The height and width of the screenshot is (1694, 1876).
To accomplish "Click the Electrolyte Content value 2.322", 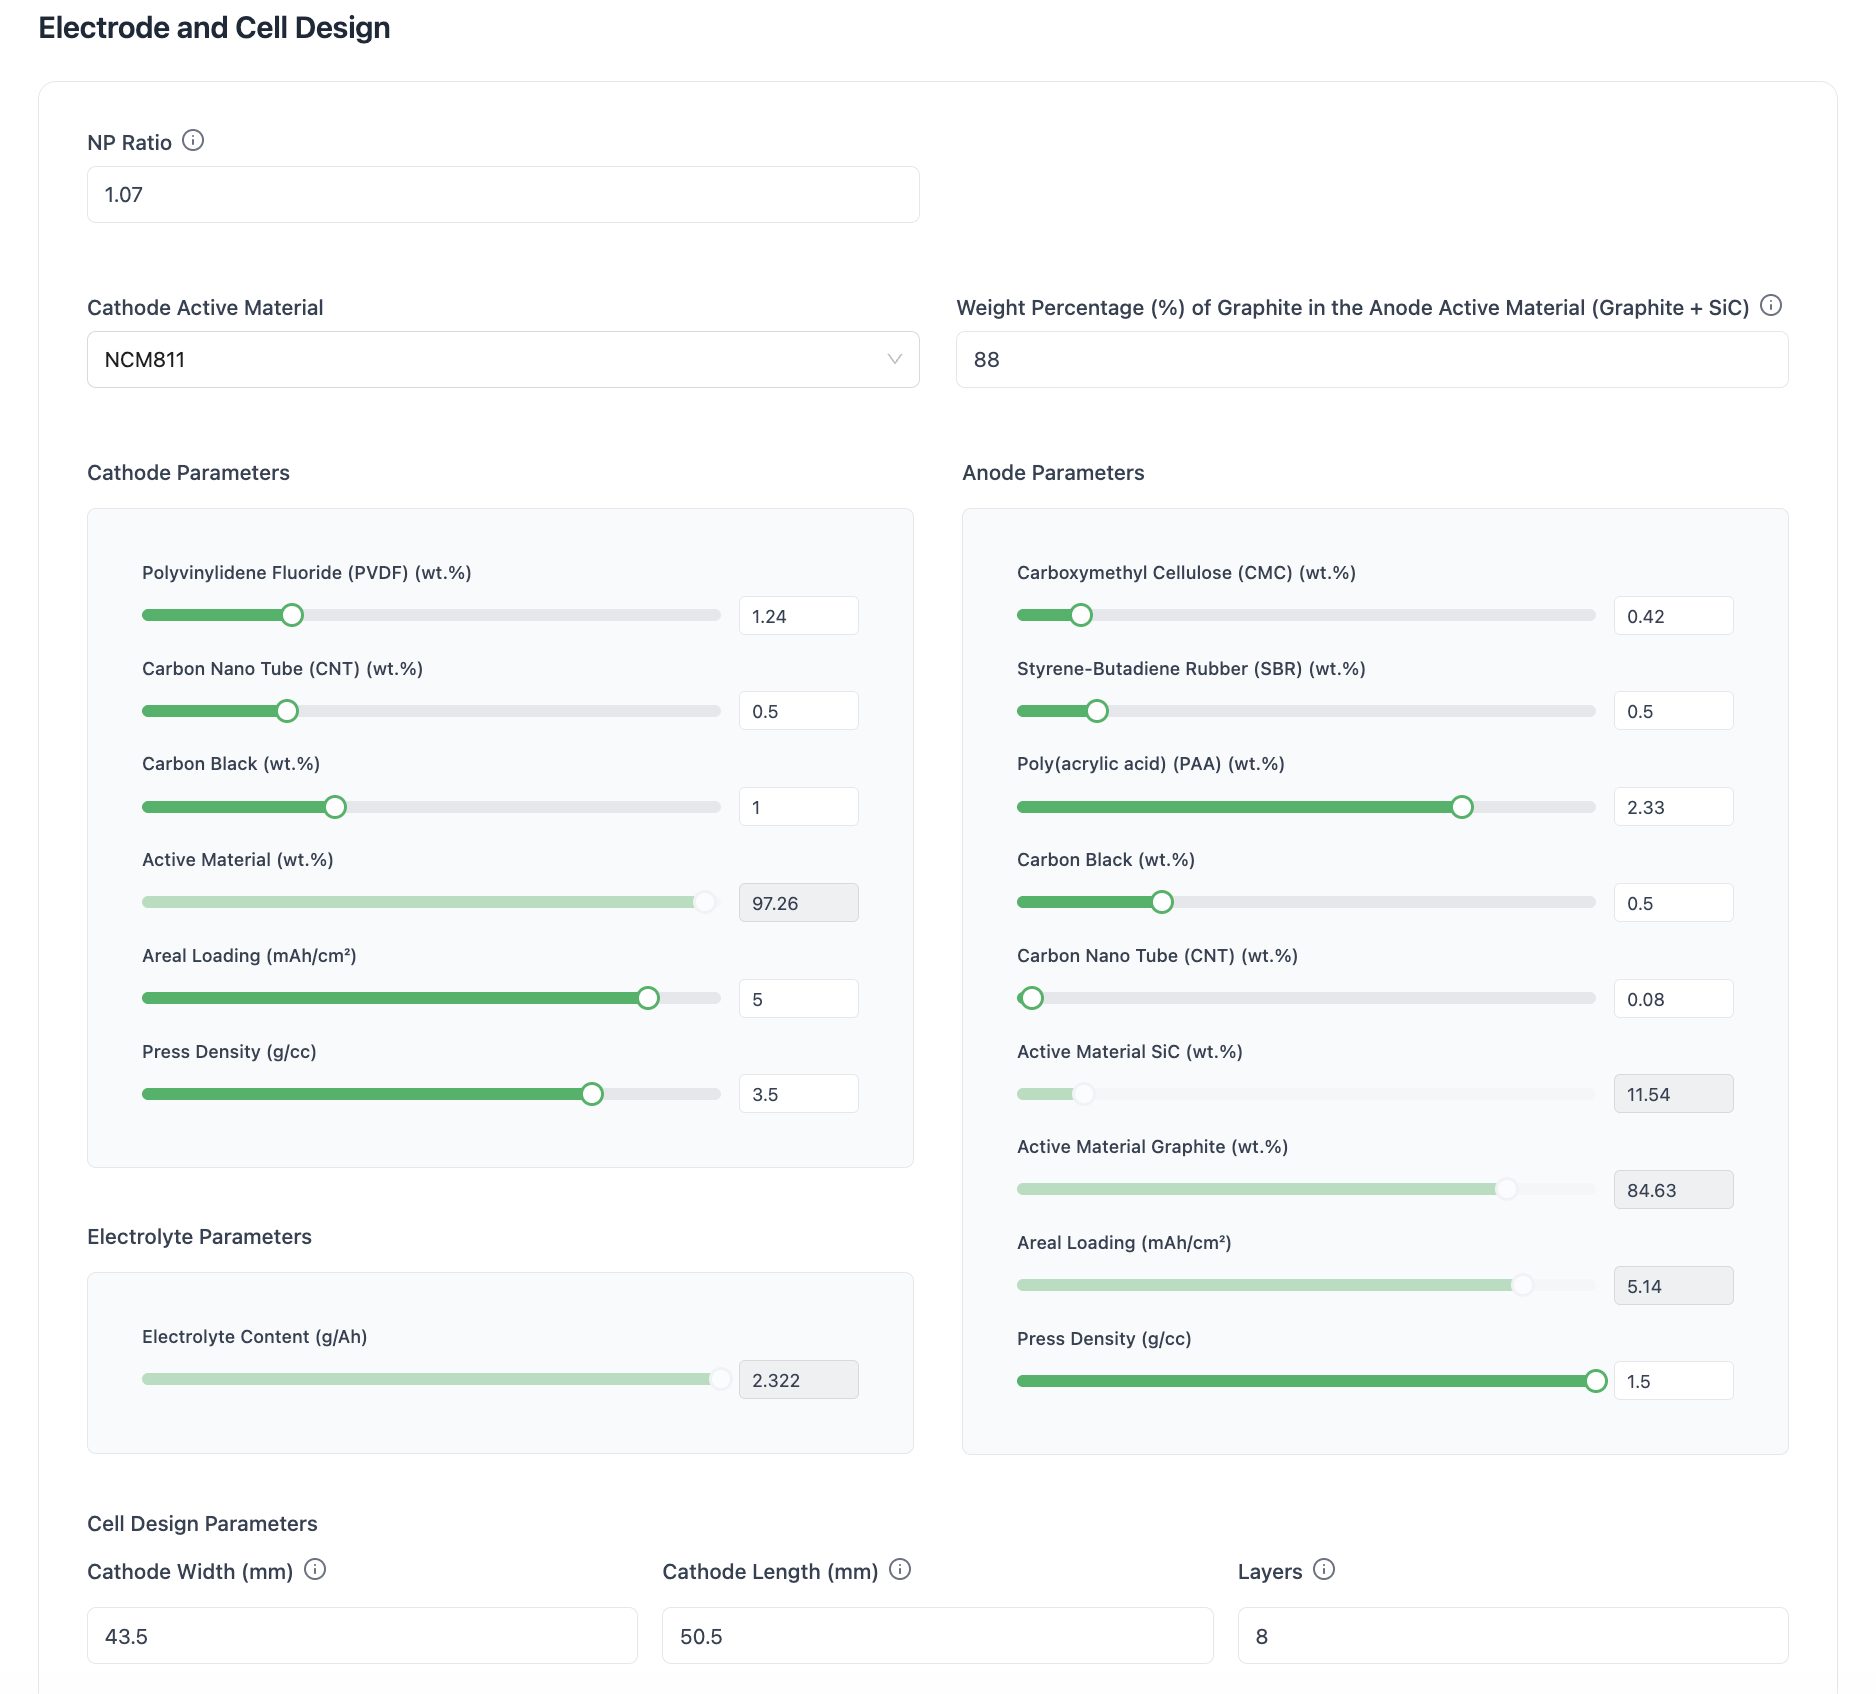I will [x=799, y=1380].
